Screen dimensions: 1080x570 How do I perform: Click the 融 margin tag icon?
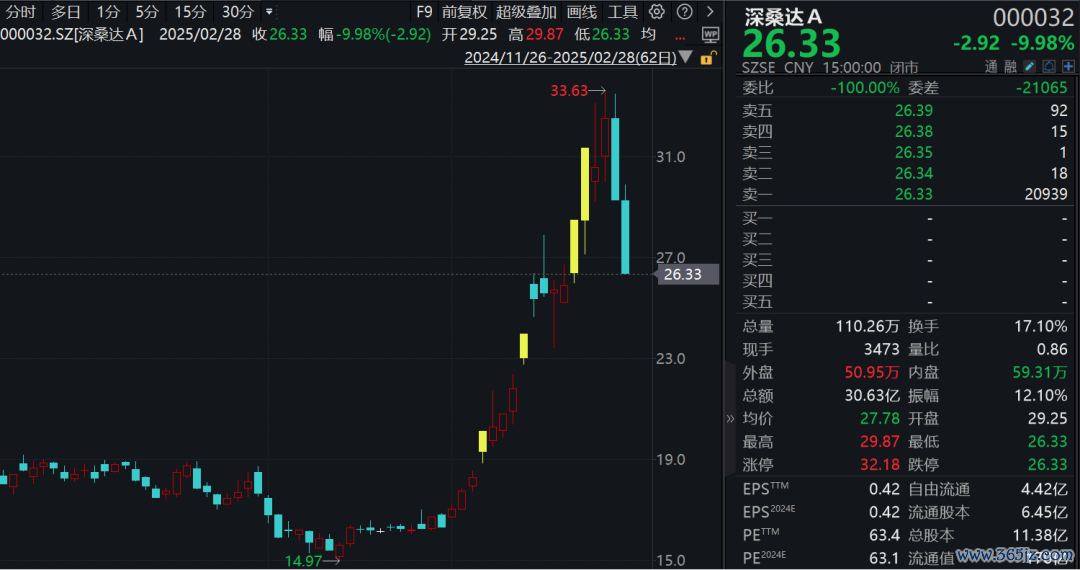click(1010, 66)
